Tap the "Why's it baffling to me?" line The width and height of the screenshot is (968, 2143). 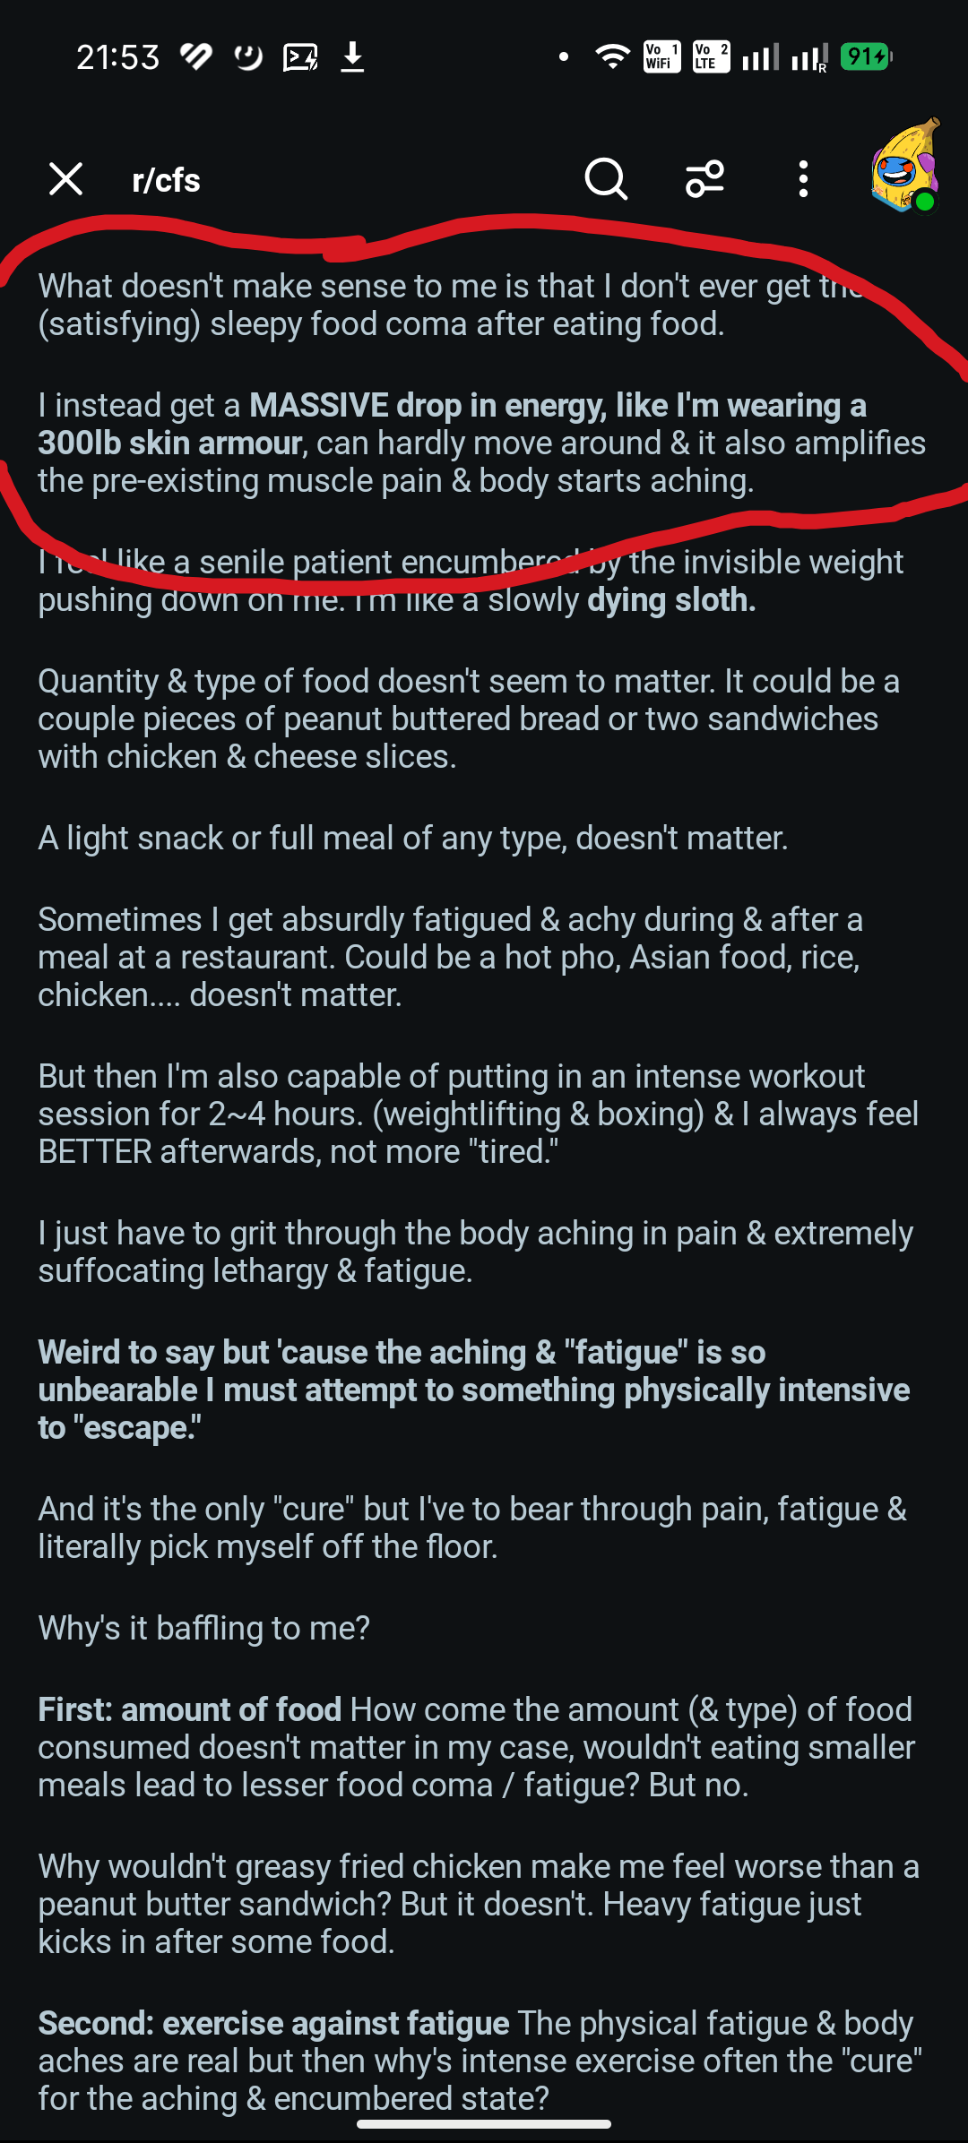[x=204, y=1628]
